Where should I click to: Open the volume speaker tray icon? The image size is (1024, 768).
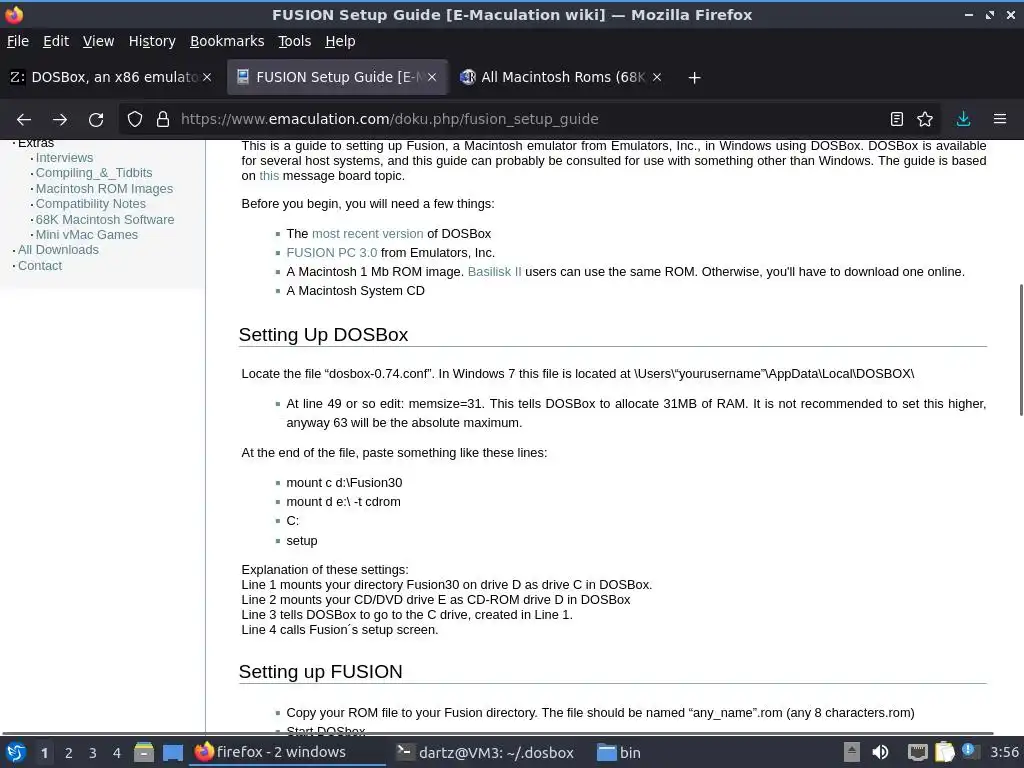coord(880,752)
